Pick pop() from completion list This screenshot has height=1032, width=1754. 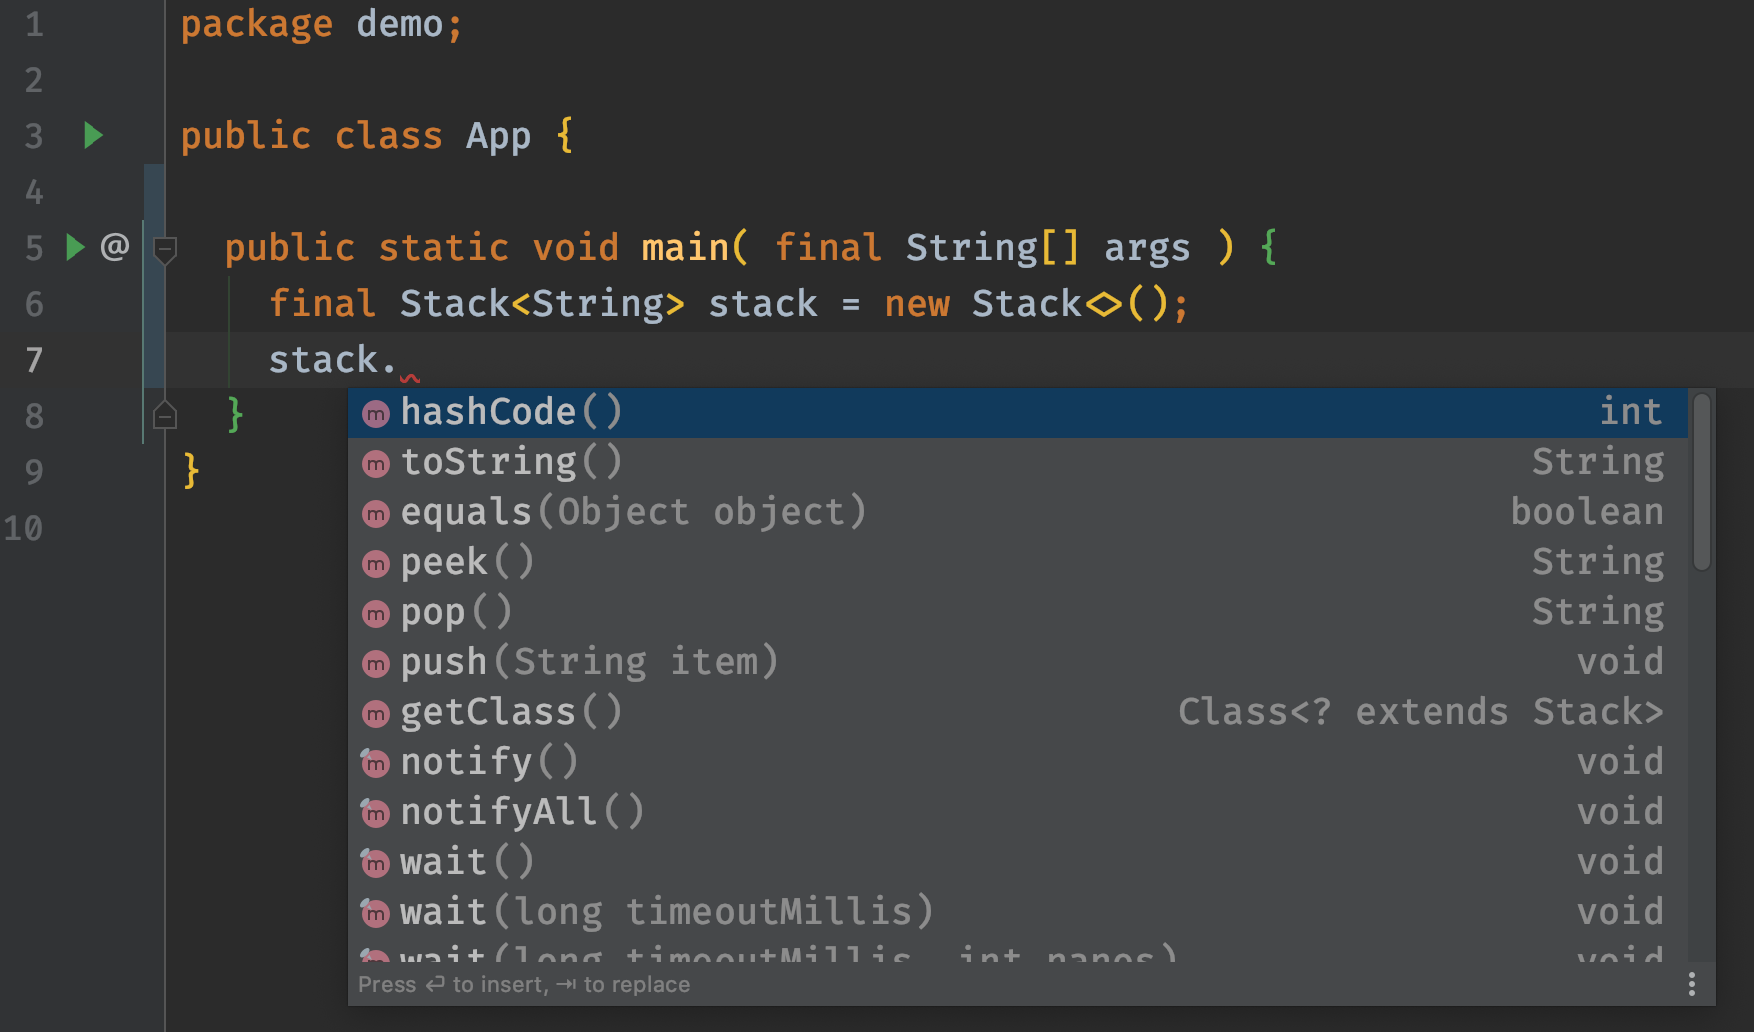[x=1017, y=612]
